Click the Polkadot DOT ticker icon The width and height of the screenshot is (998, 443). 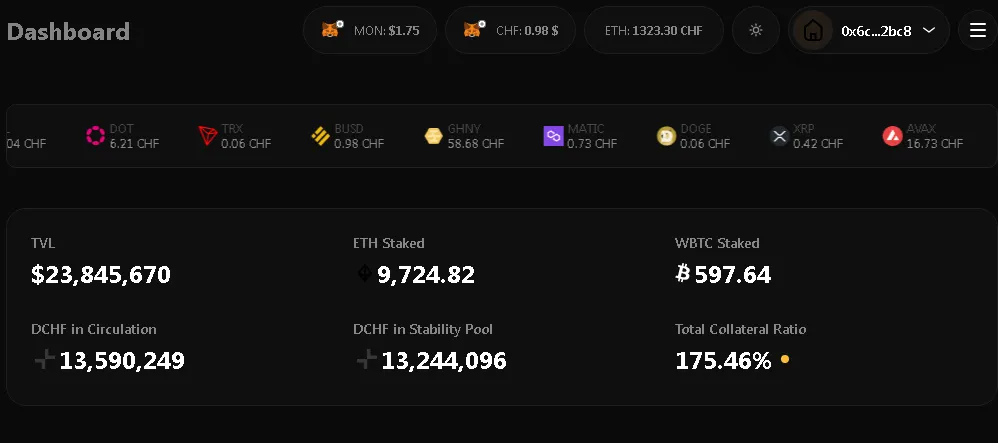click(95, 136)
